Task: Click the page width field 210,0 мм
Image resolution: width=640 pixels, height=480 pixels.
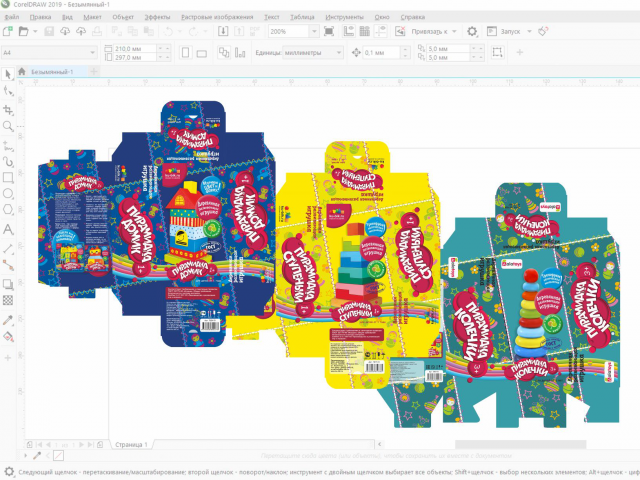Action: [135, 48]
